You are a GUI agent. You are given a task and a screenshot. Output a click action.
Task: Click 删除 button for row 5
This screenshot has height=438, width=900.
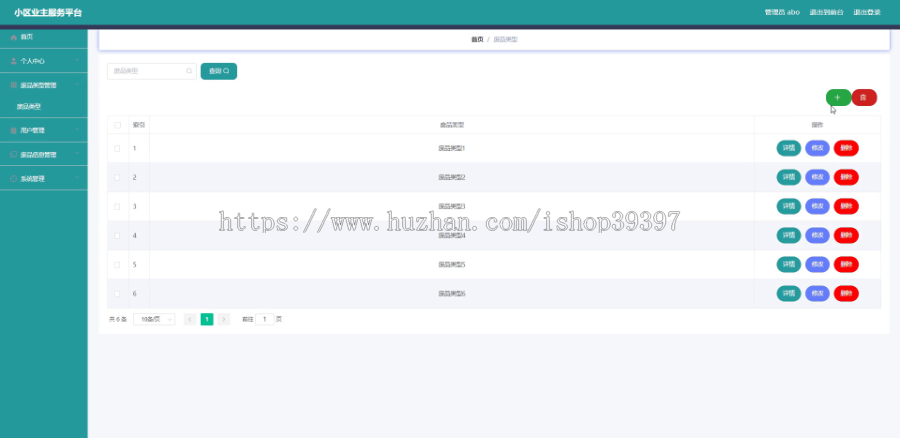coord(846,265)
